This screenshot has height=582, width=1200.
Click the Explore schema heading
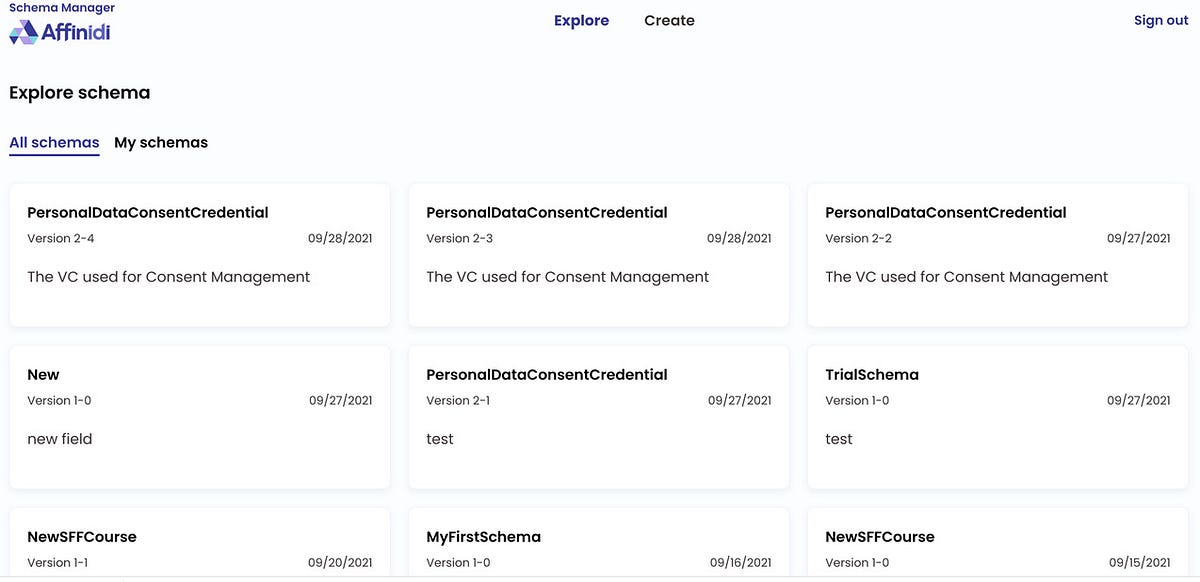pos(80,93)
